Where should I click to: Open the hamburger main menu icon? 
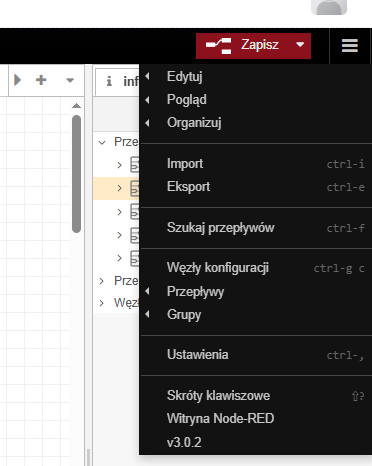(350, 46)
